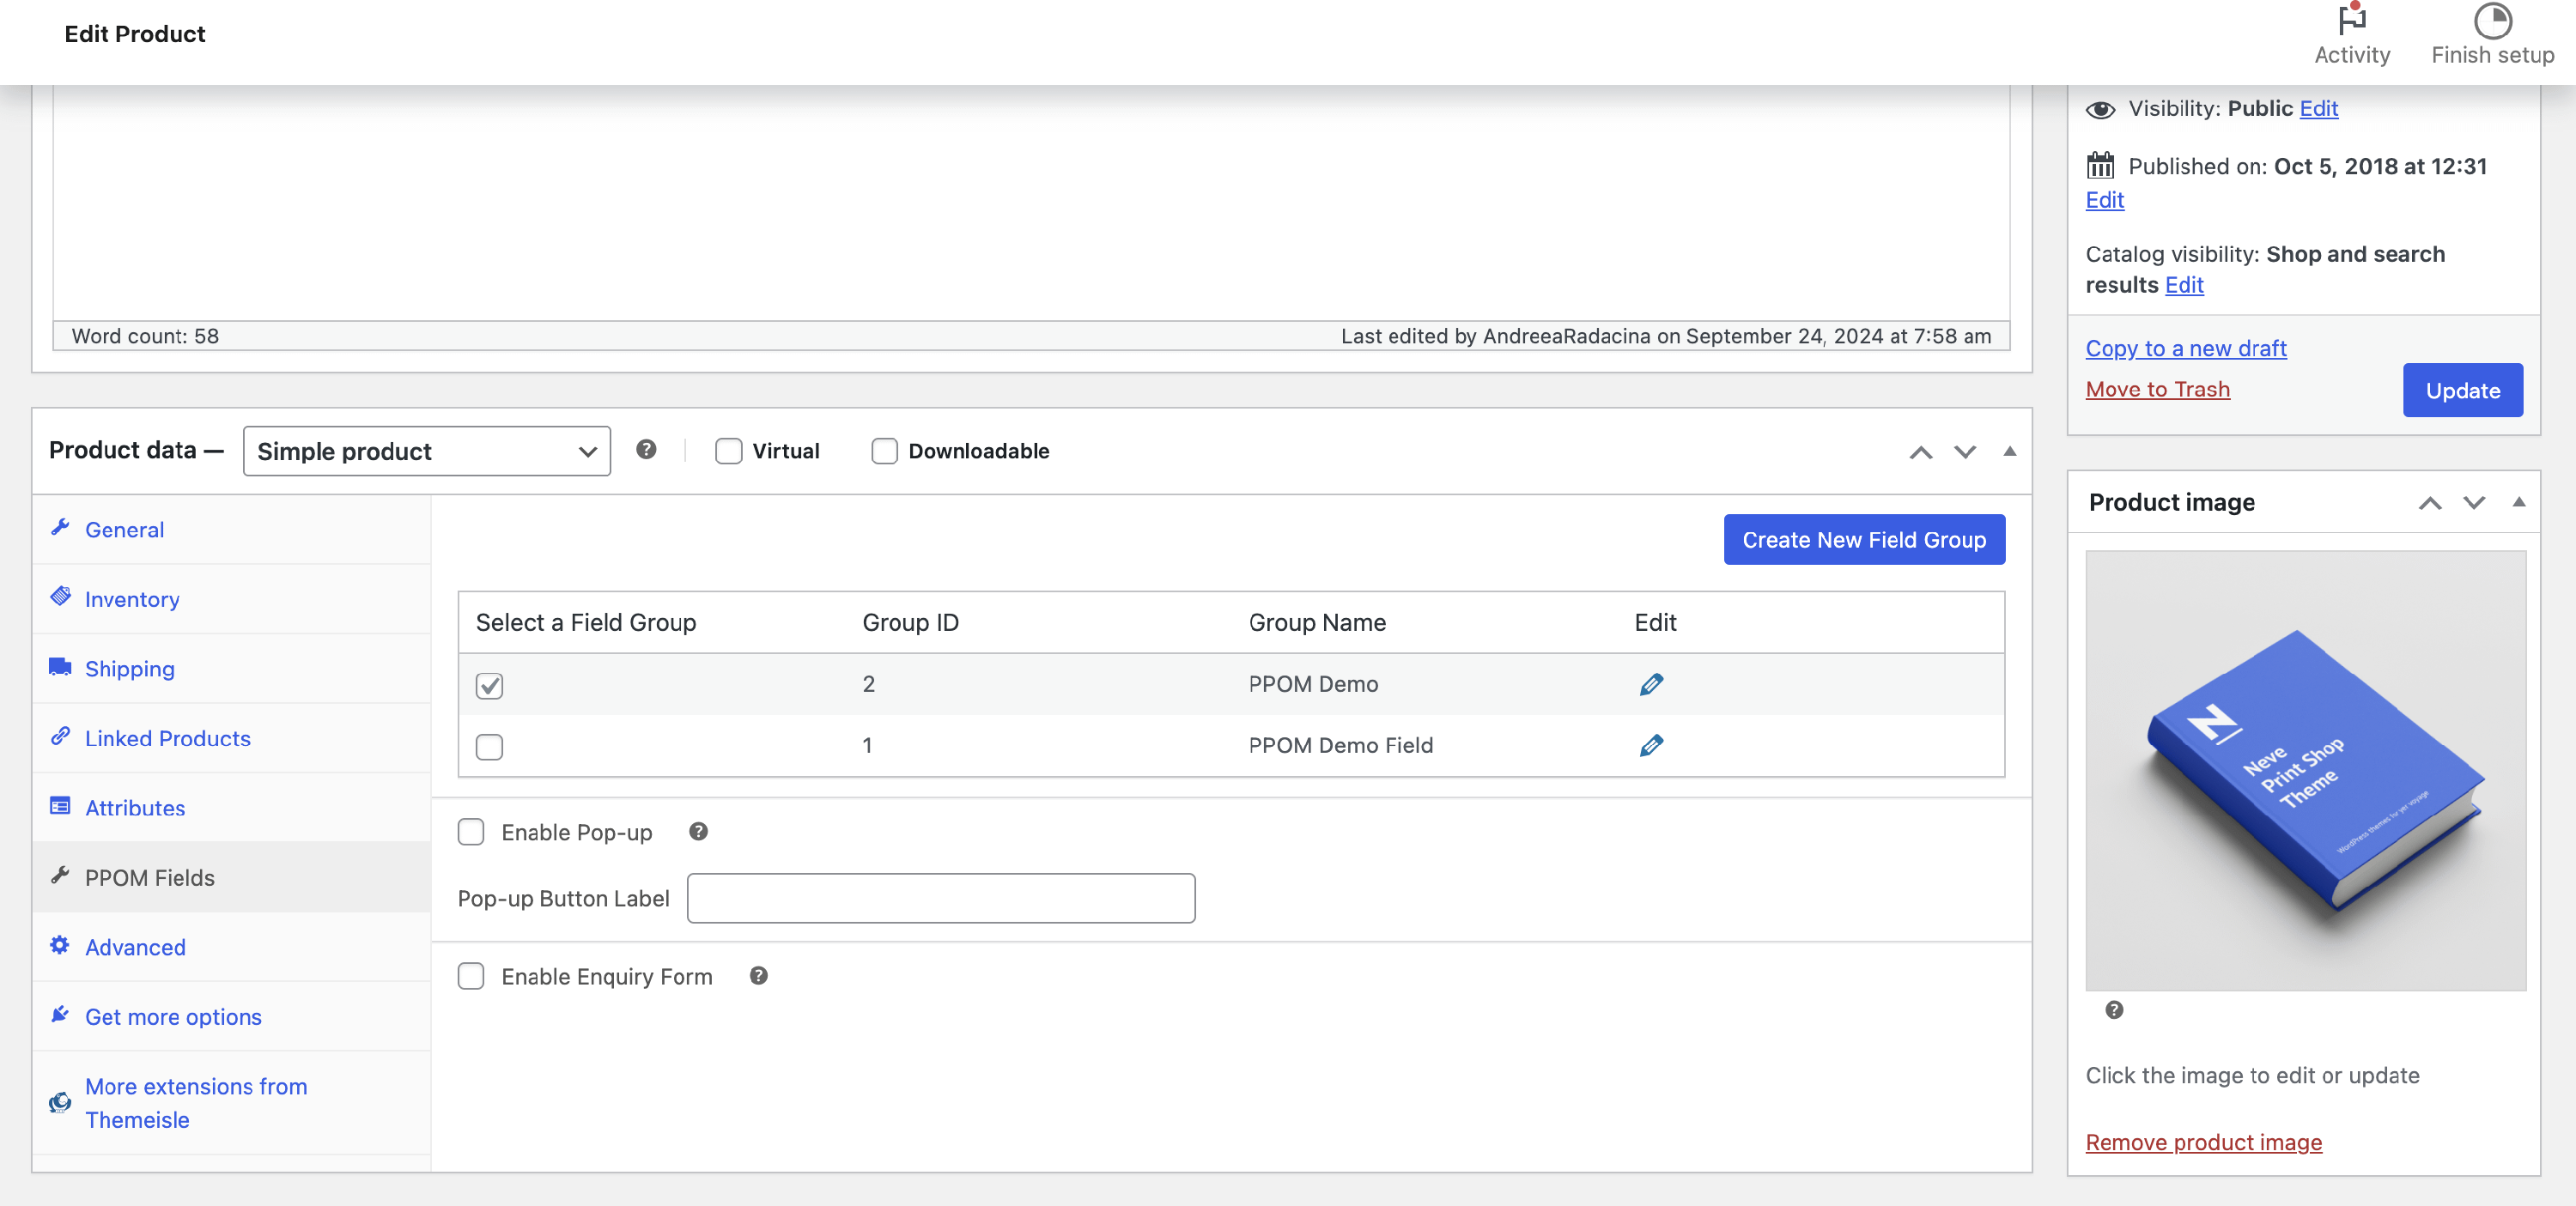Open the Linked Products tab
Image resolution: width=2576 pixels, height=1206 pixels.
click(167, 738)
